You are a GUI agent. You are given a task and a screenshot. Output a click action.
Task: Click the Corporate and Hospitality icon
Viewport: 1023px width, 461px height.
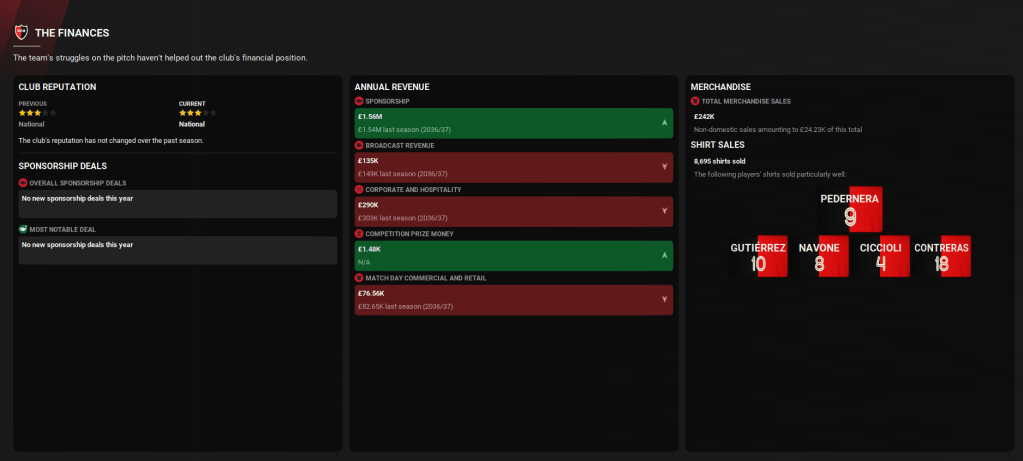click(x=359, y=189)
